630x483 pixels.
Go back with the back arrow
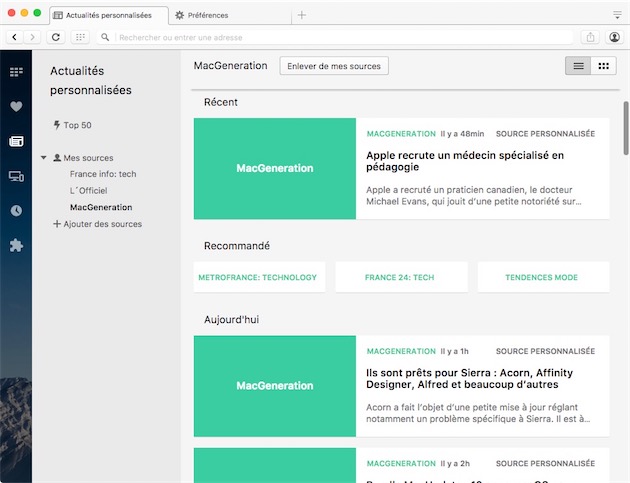[14, 37]
